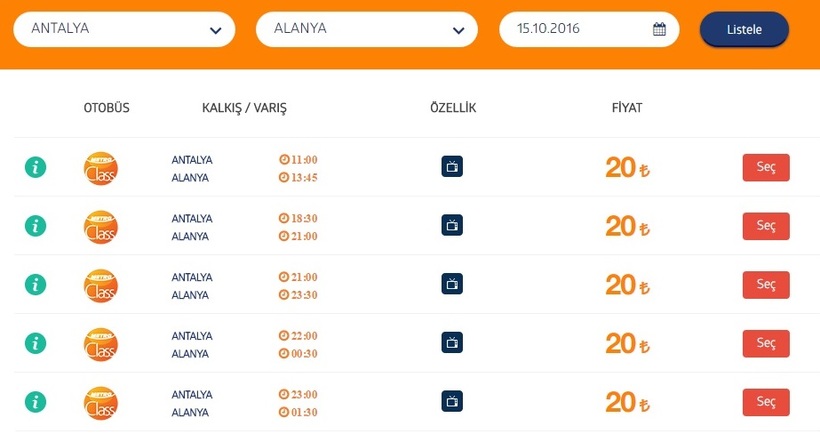Click Class bus logo for 18:30 trip

pos(101,227)
